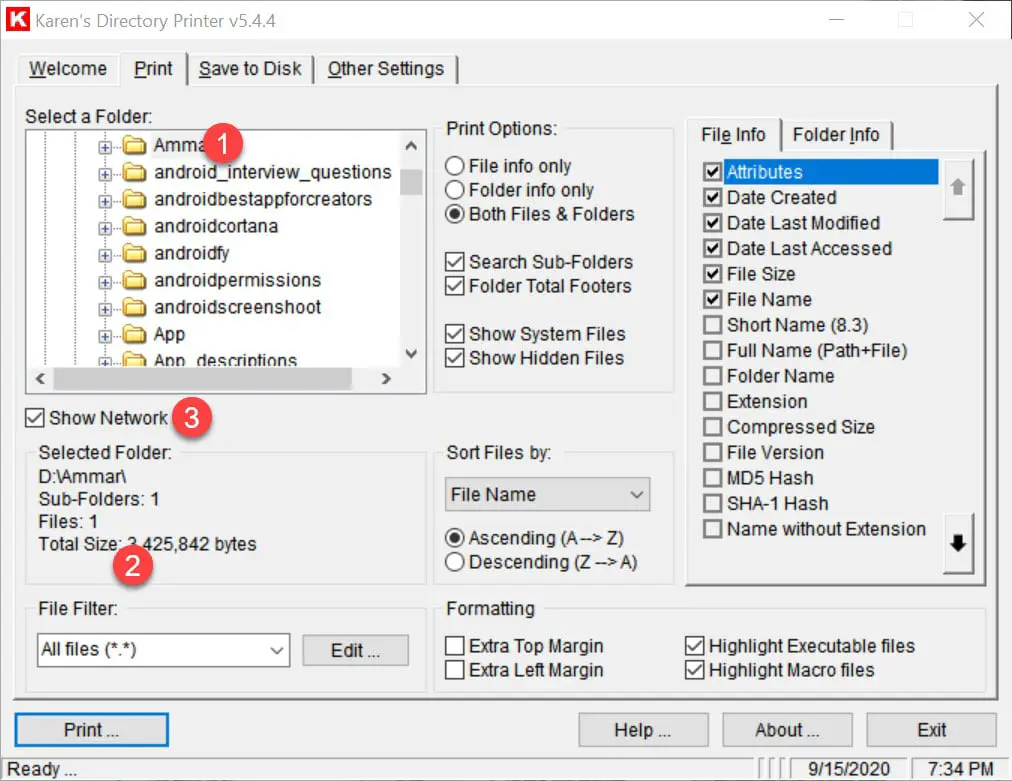Click the move-up arrow in File Info
The width and height of the screenshot is (1012, 781).
[x=958, y=188]
